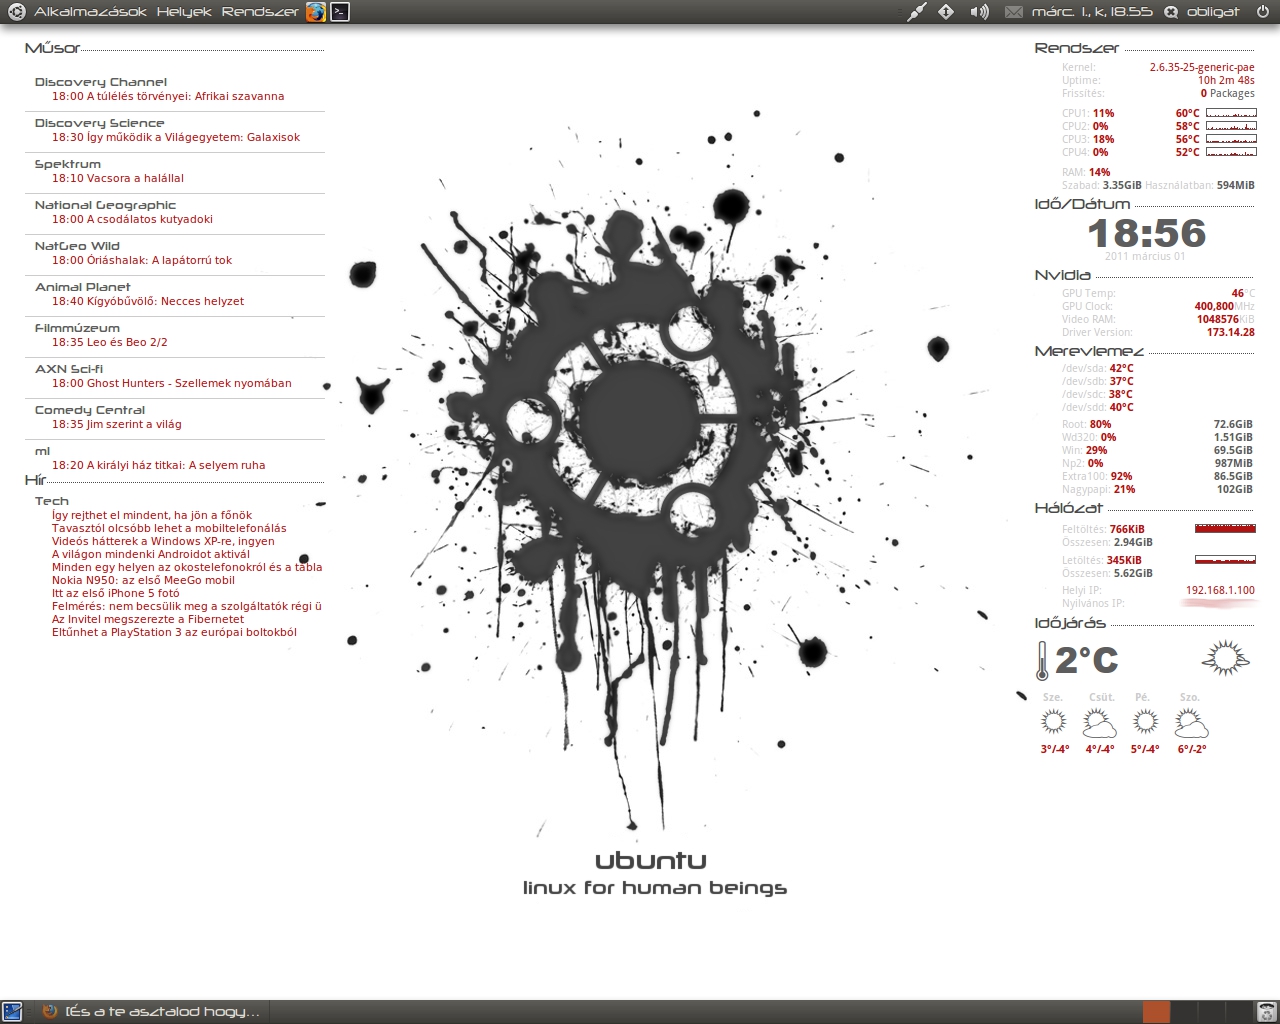Click the Root 80% disk usage
The height and width of the screenshot is (1024, 1280).
1086,424
